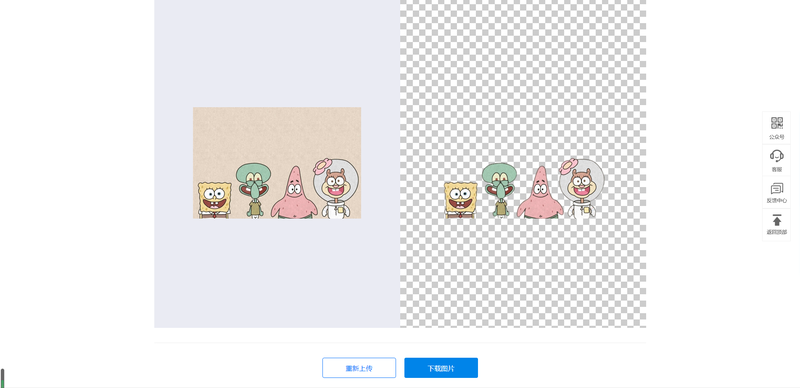This screenshot has width=800, height=388.
Task: Click the 重新上传 re-upload button
Action: pos(359,368)
